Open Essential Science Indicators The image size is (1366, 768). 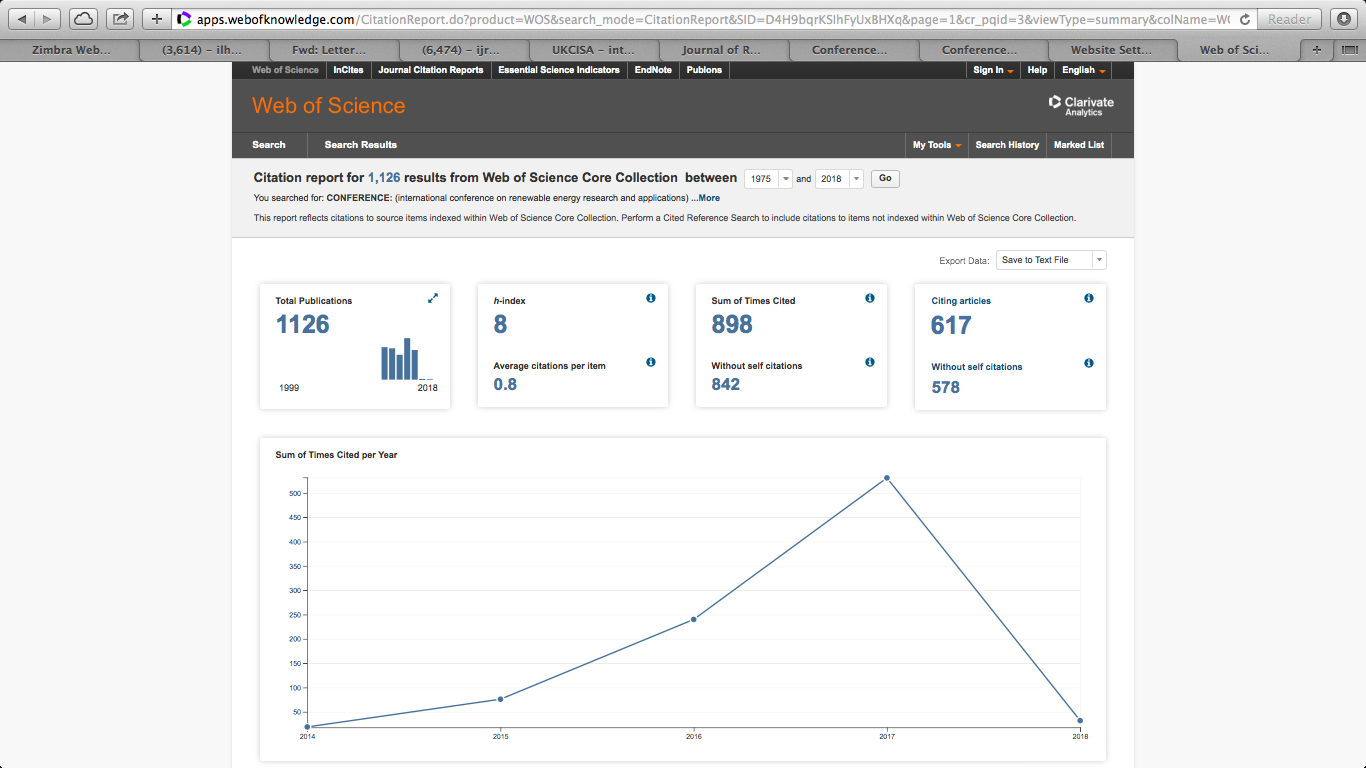coord(559,70)
